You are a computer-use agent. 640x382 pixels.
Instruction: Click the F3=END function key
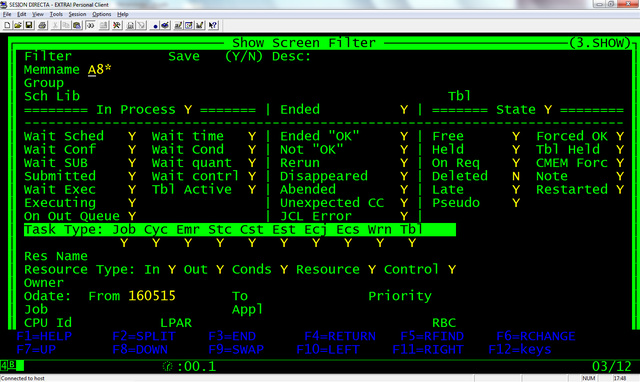coord(232,336)
